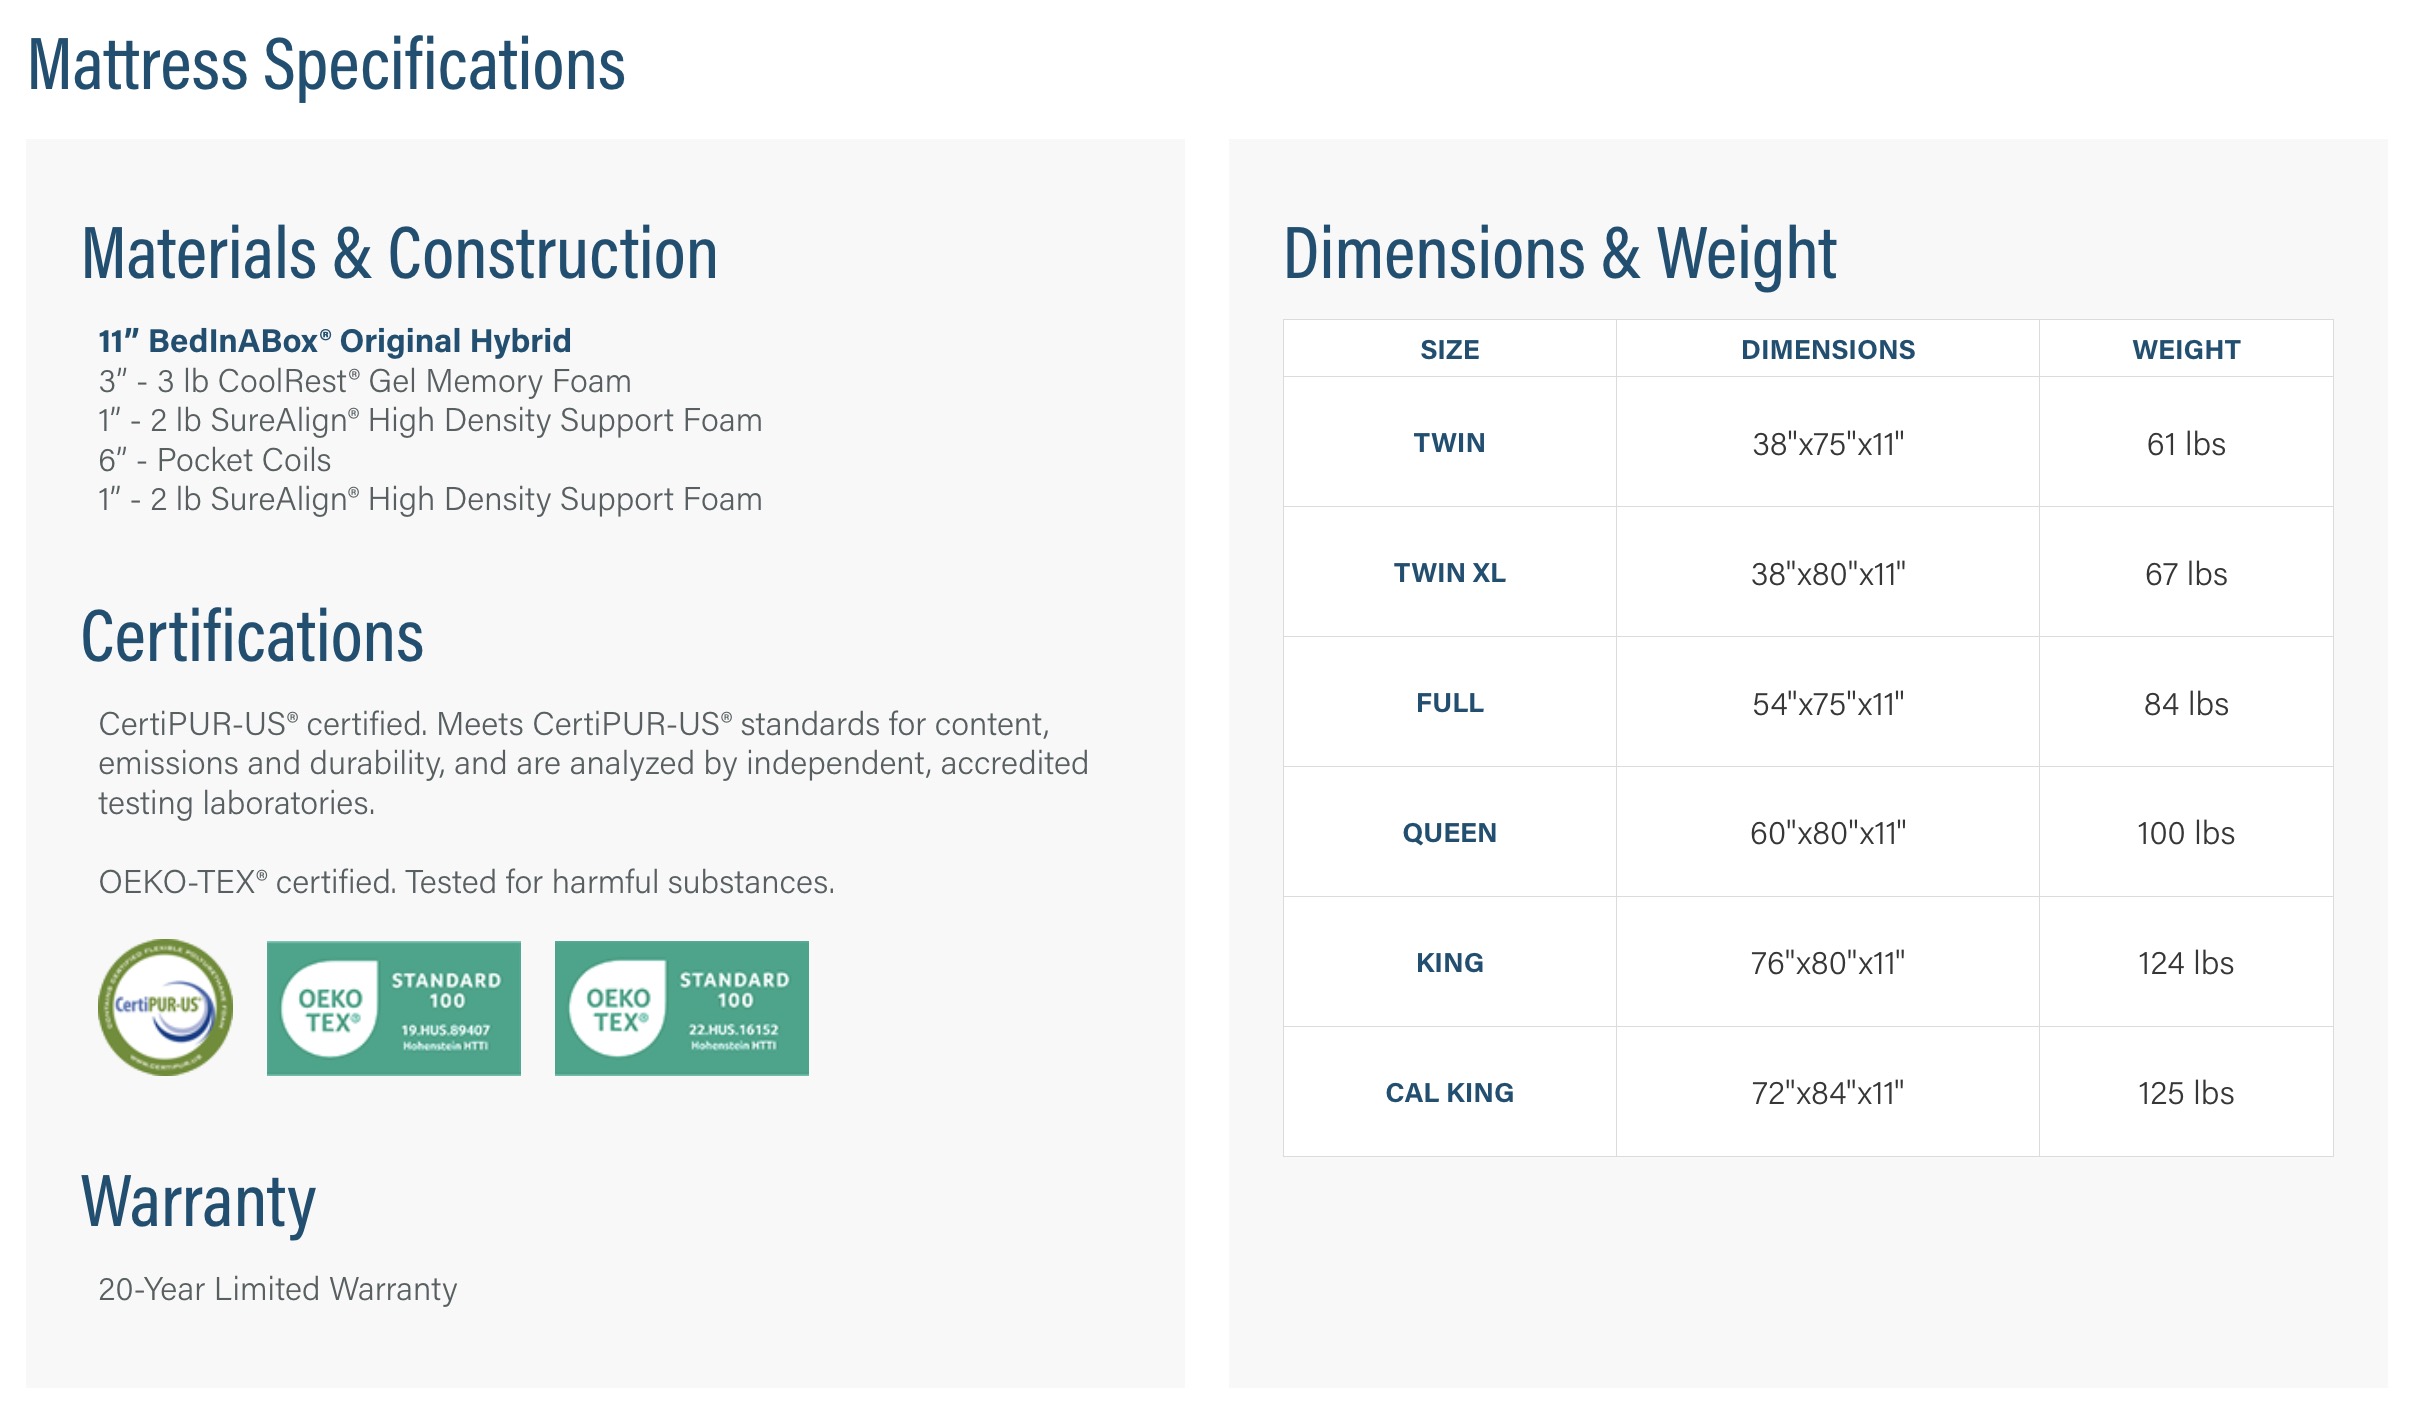Click the 6" Pocket Coils line
2410x1404 pixels.
point(215,460)
